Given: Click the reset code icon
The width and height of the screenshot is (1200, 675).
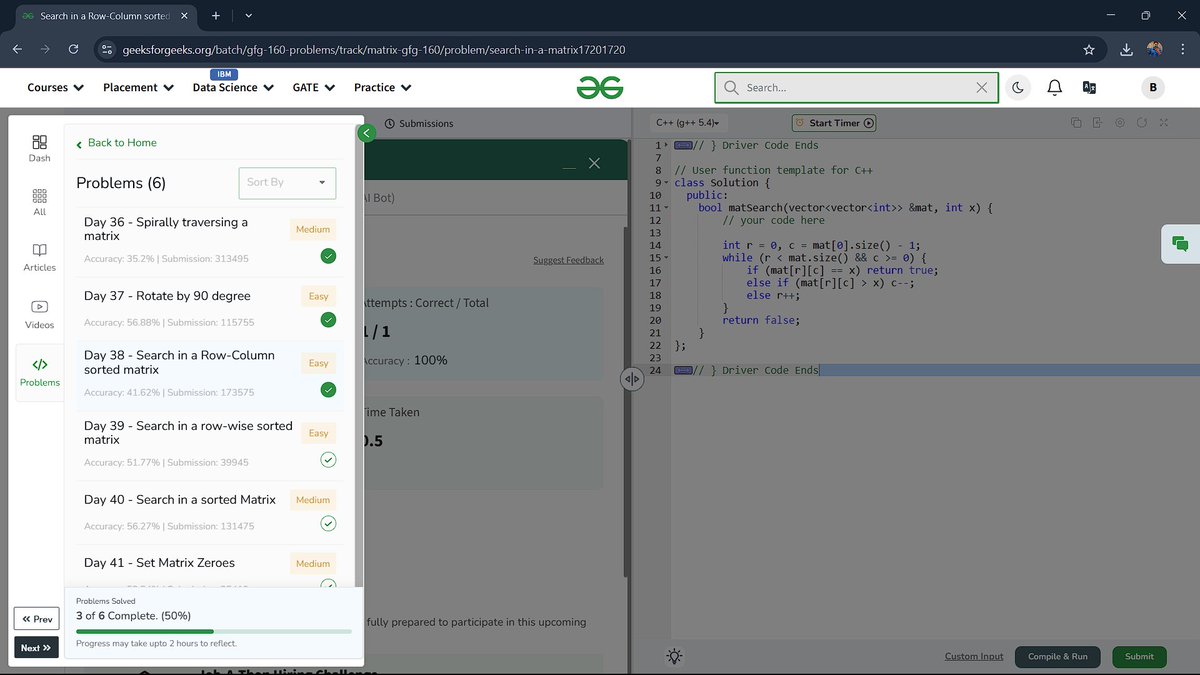Looking at the screenshot, I should [x=1141, y=123].
